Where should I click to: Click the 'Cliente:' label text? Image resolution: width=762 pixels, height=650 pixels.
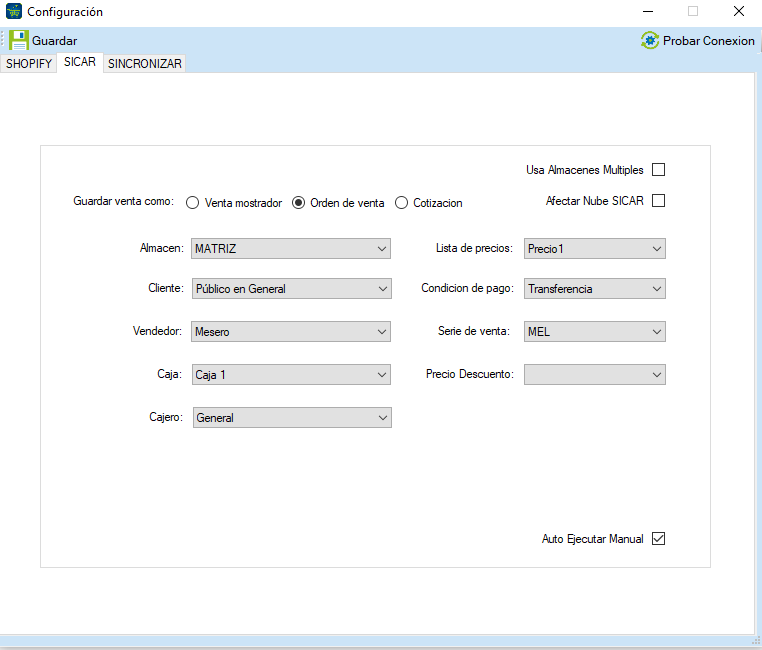[x=166, y=288]
